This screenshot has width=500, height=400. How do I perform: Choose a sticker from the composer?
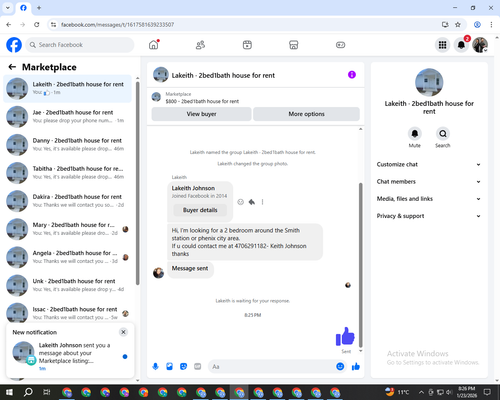point(183,367)
